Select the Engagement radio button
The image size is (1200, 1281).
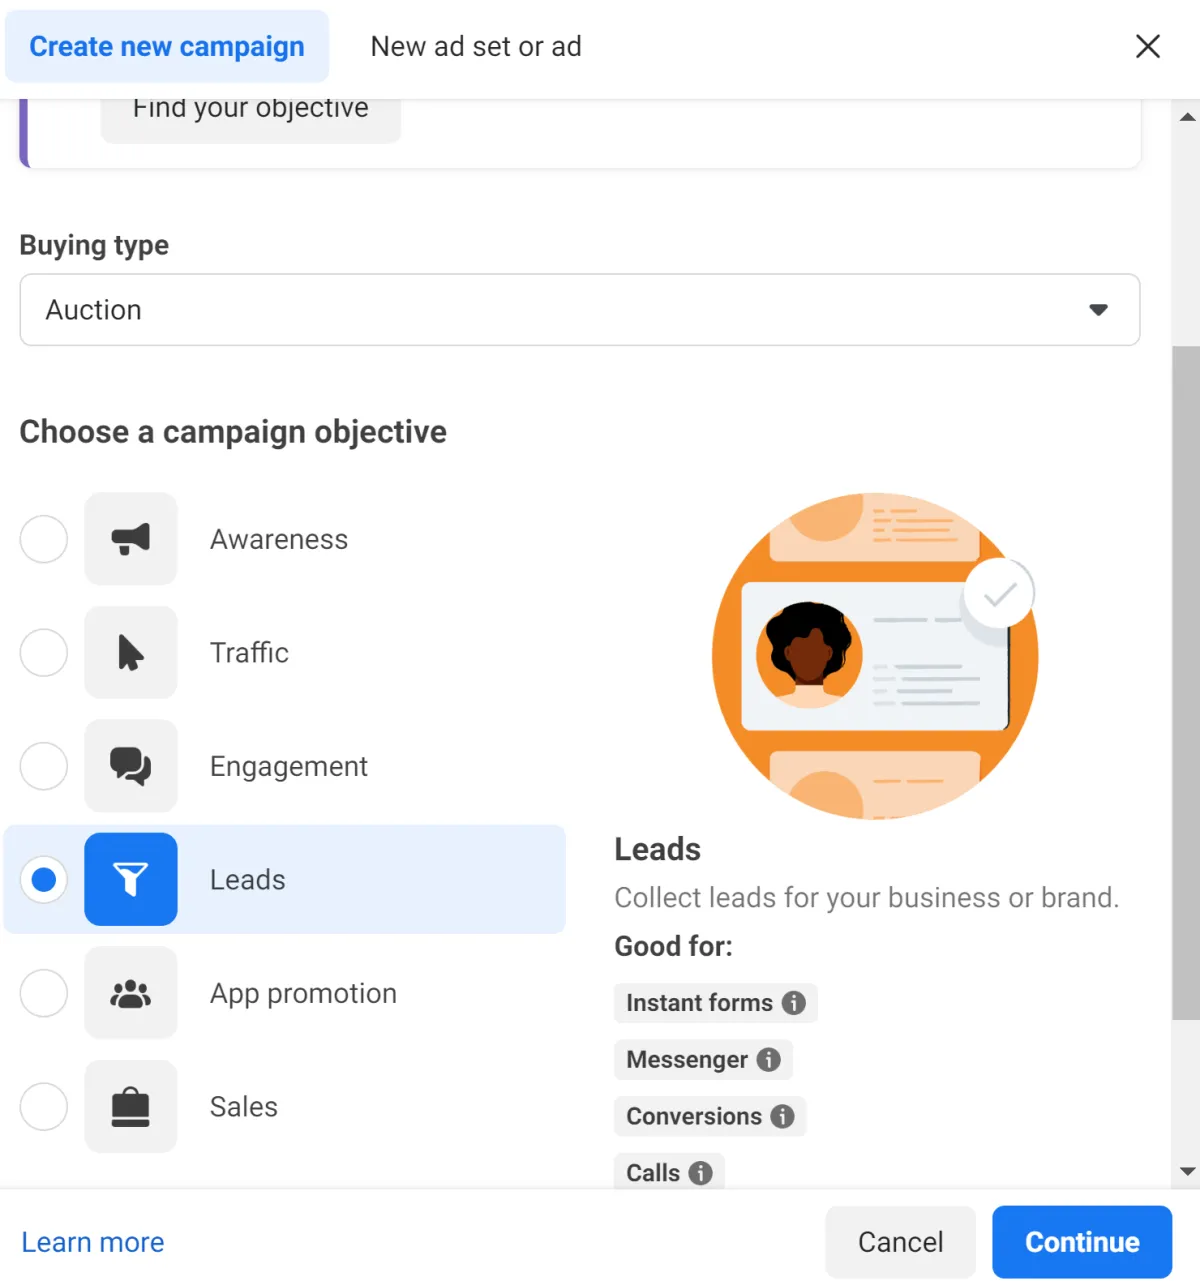pyautogui.click(x=44, y=766)
